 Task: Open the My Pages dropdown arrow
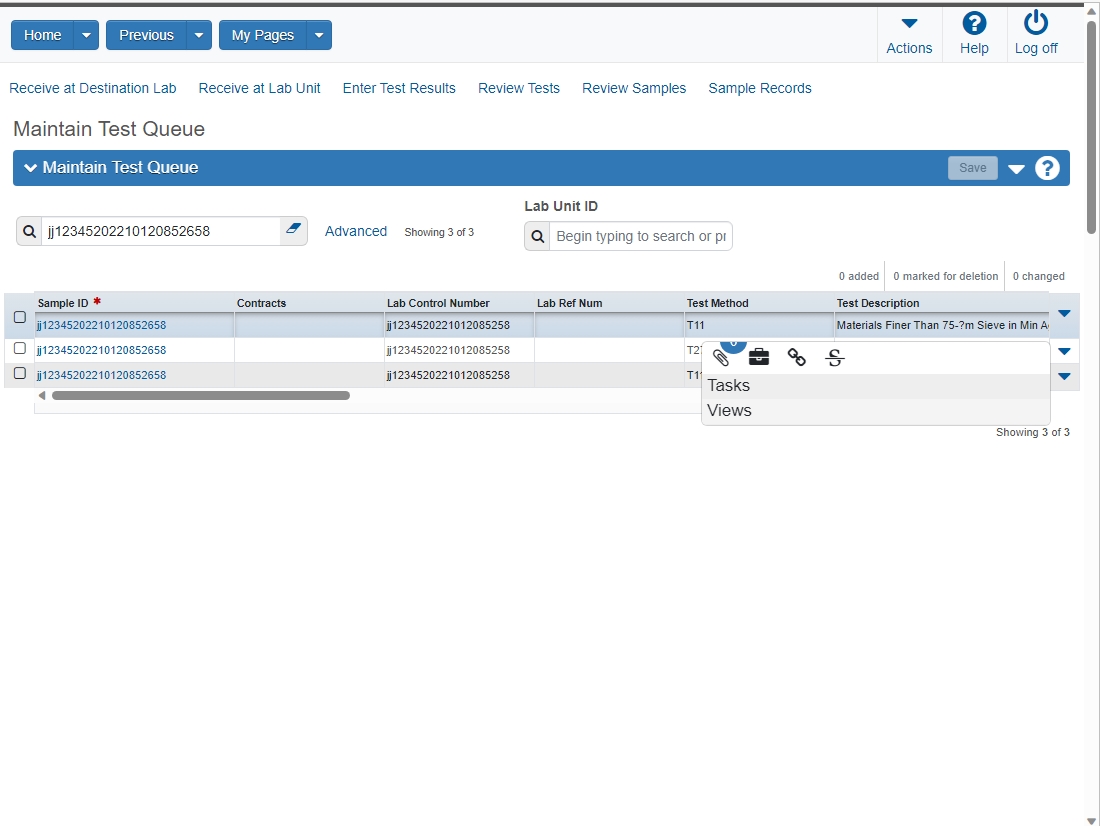point(318,35)
